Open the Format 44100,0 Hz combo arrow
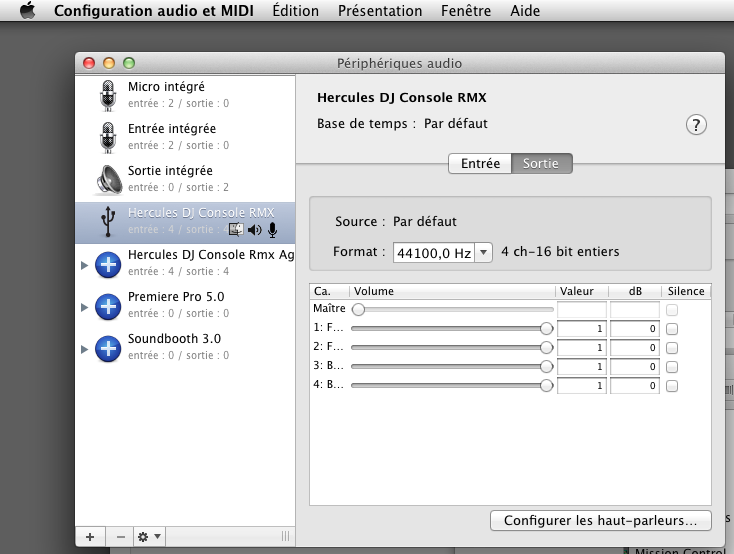 pyautogui.click(x=484, y=252)
